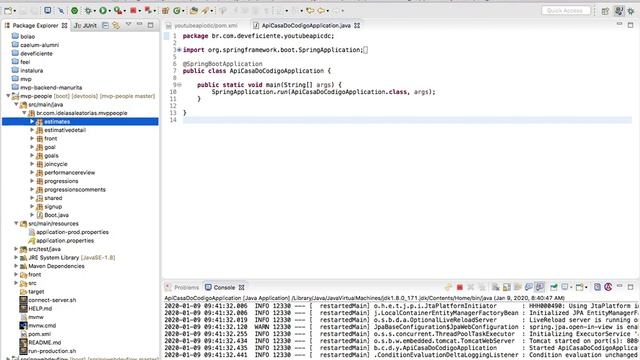Click the Remove All Terminated Launches icon
Screen dimensions: 640x360
[482, 287]
